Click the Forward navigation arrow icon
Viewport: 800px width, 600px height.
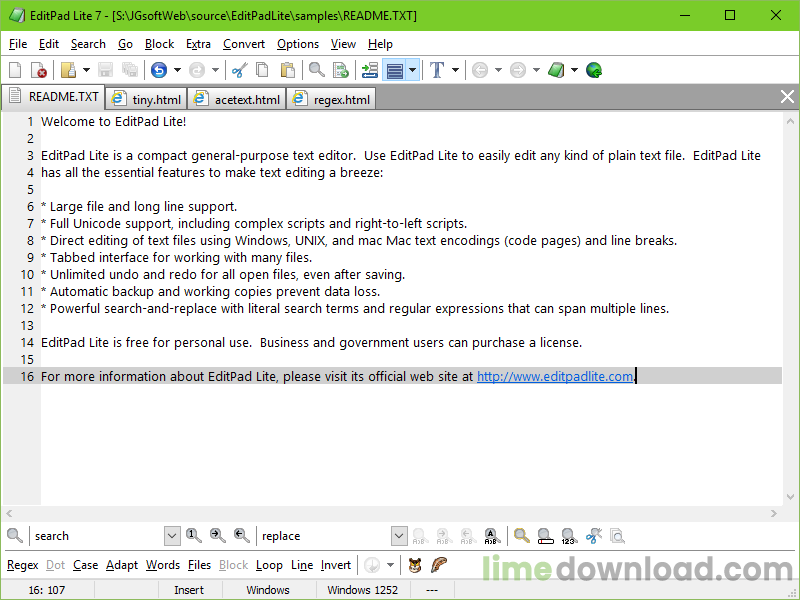point(518,70)
